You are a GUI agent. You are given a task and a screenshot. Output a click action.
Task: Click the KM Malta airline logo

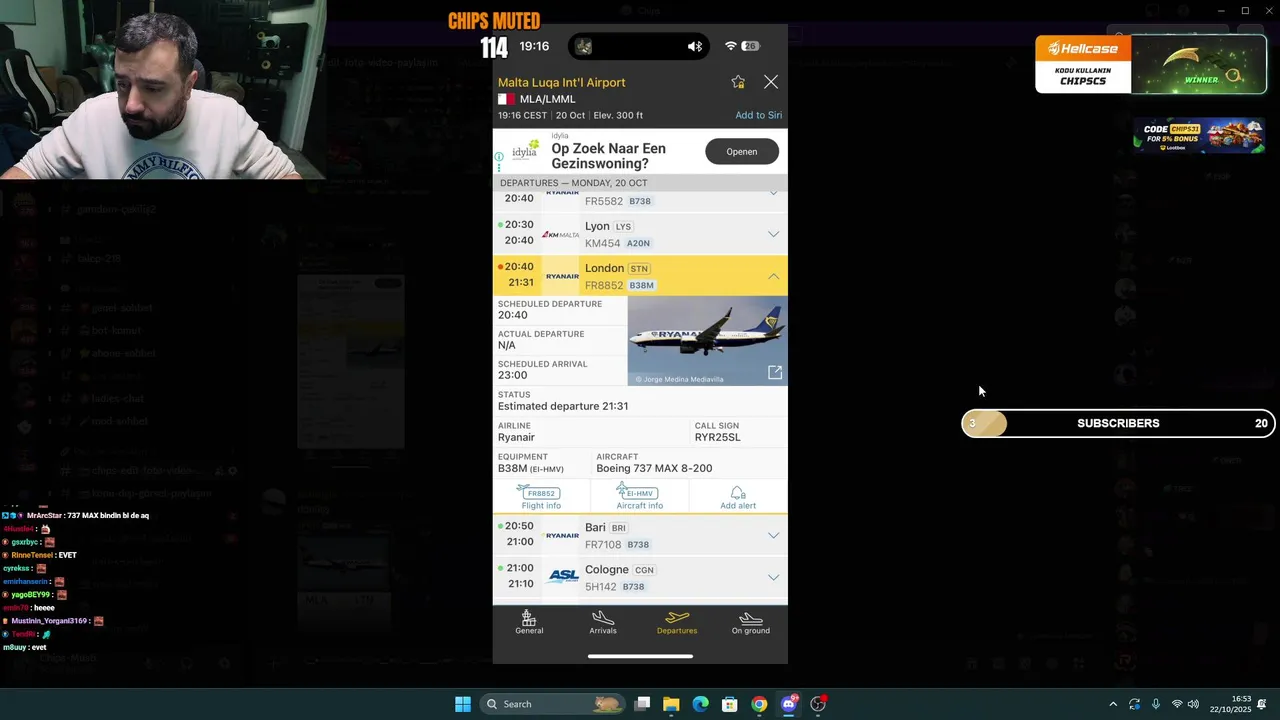[561, 235]
